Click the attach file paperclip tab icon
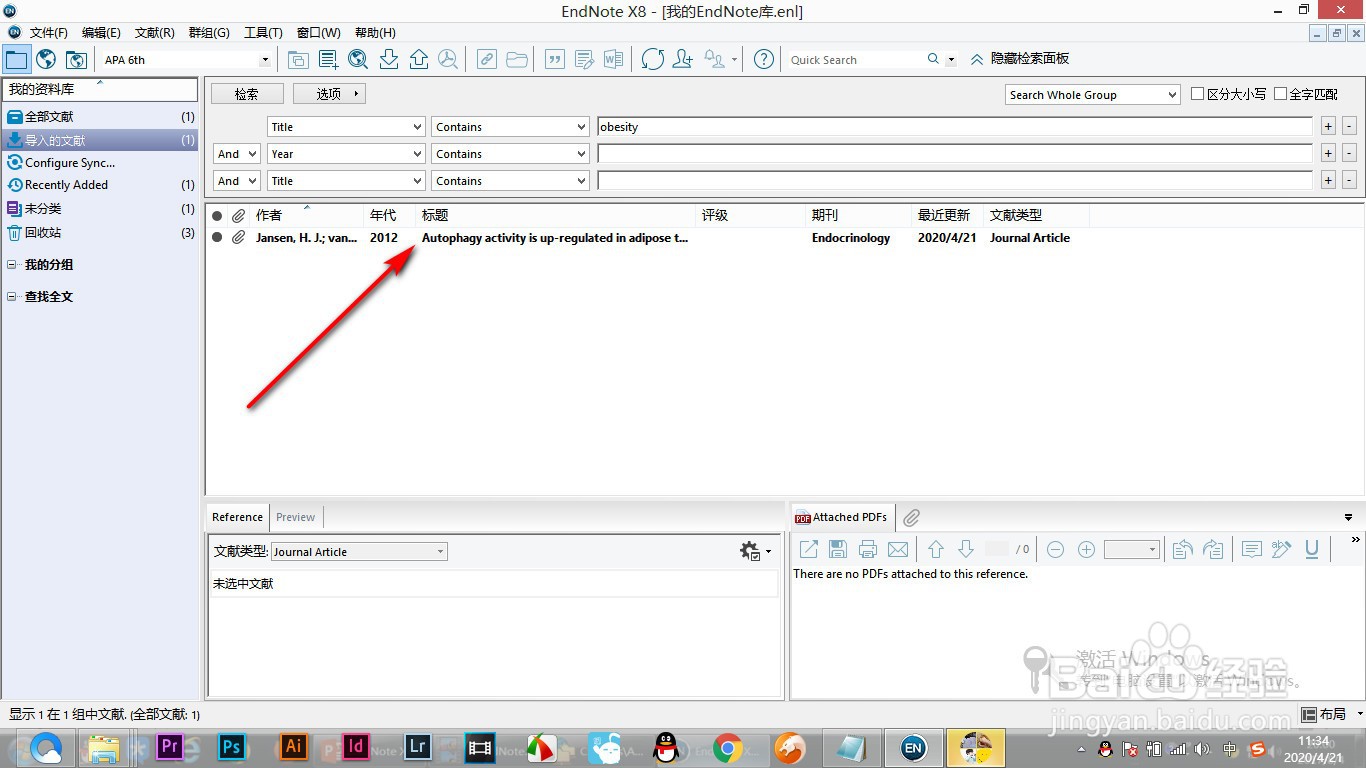1366x768 pixels. point(911,518)
